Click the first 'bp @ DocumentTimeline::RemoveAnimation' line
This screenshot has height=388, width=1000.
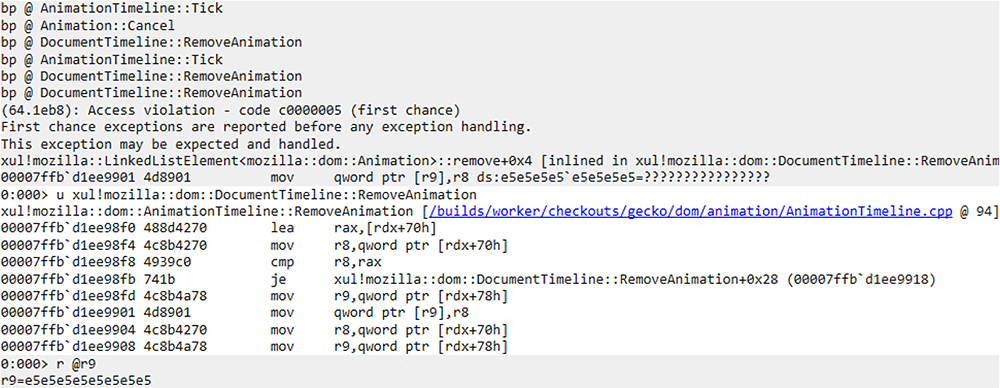(x=152, y=43)
